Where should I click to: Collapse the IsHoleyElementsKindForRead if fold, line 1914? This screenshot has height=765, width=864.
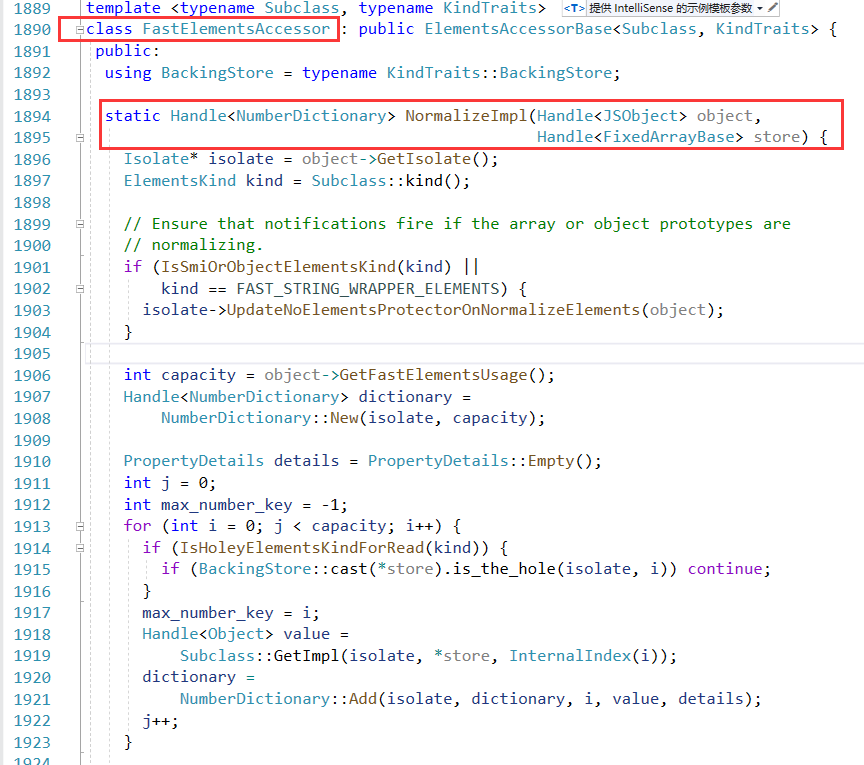pos(80,548)
